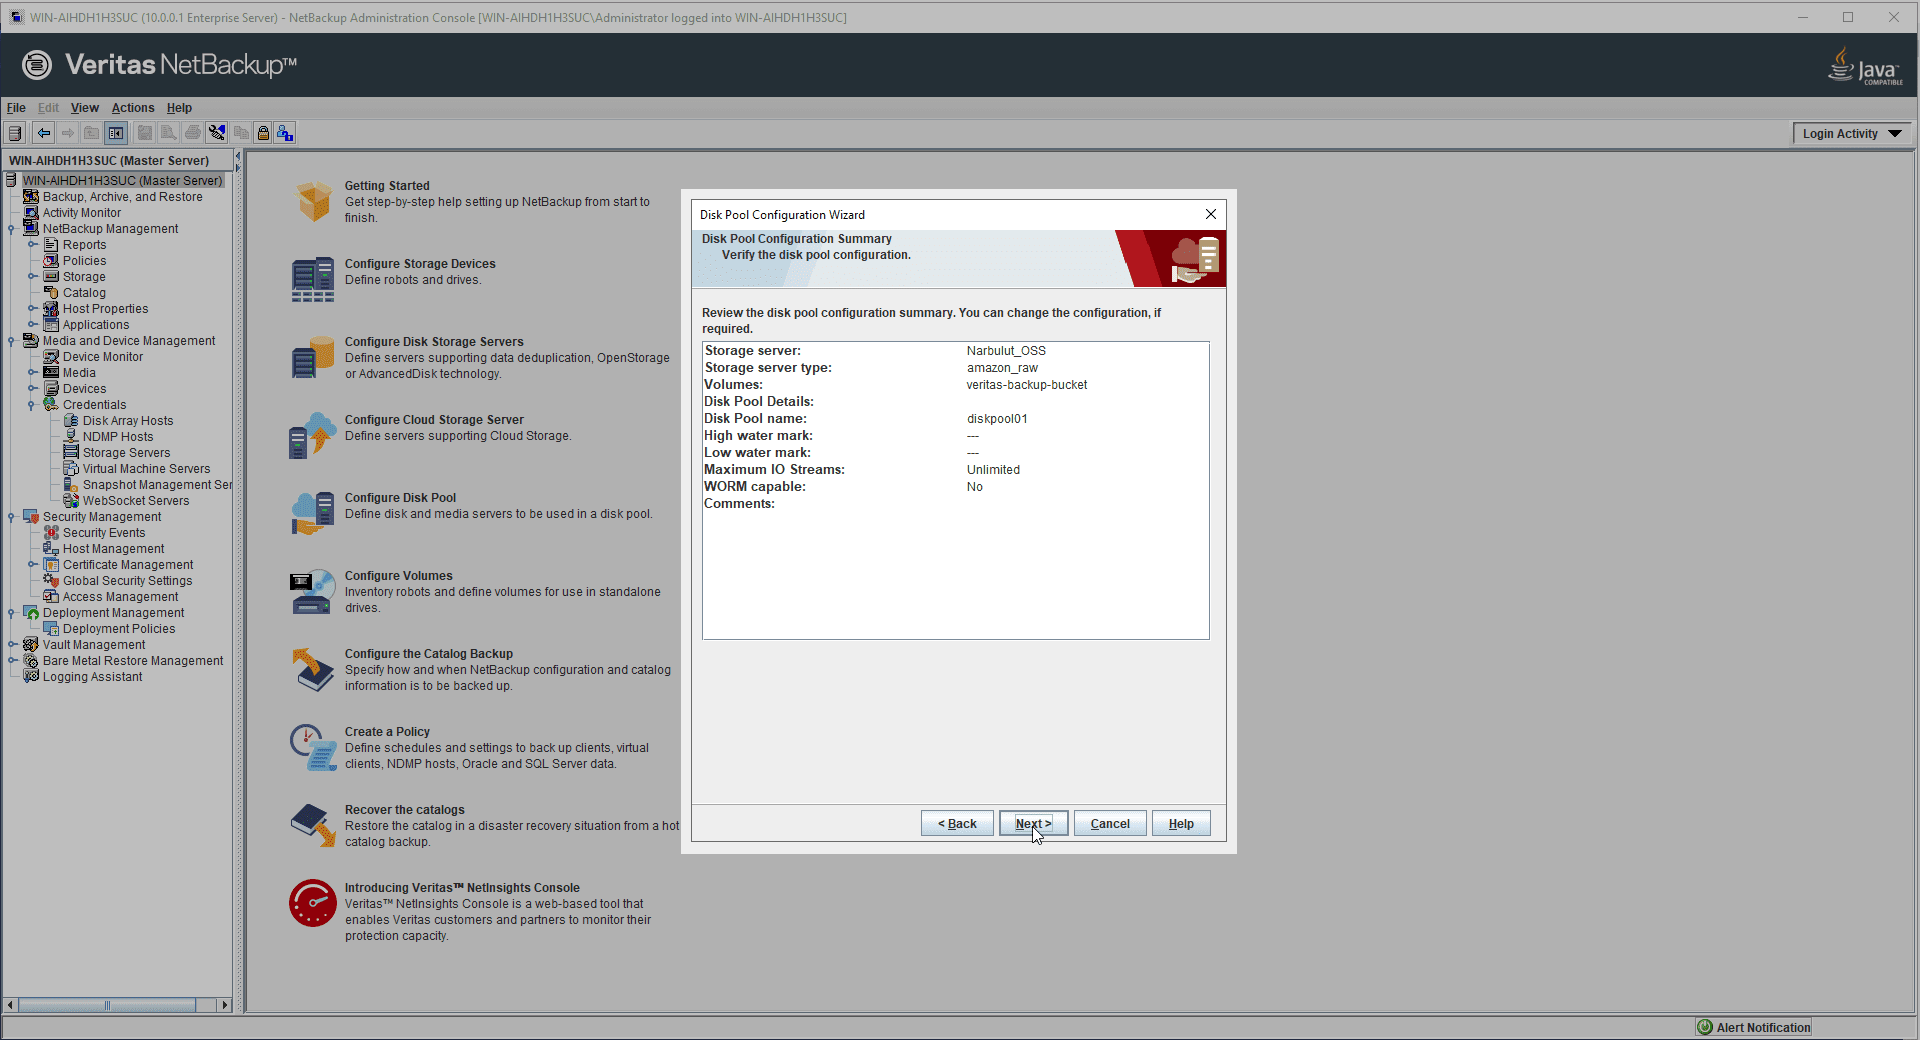The height and width of the screenshot is (1040, 1920).
Task: Select Activity Monitor in the tree
Action: coord(82,213)
